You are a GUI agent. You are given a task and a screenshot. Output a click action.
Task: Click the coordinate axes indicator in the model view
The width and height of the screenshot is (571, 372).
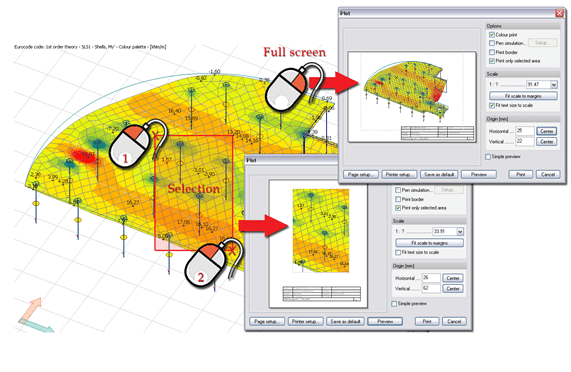(x=35, y=316)
